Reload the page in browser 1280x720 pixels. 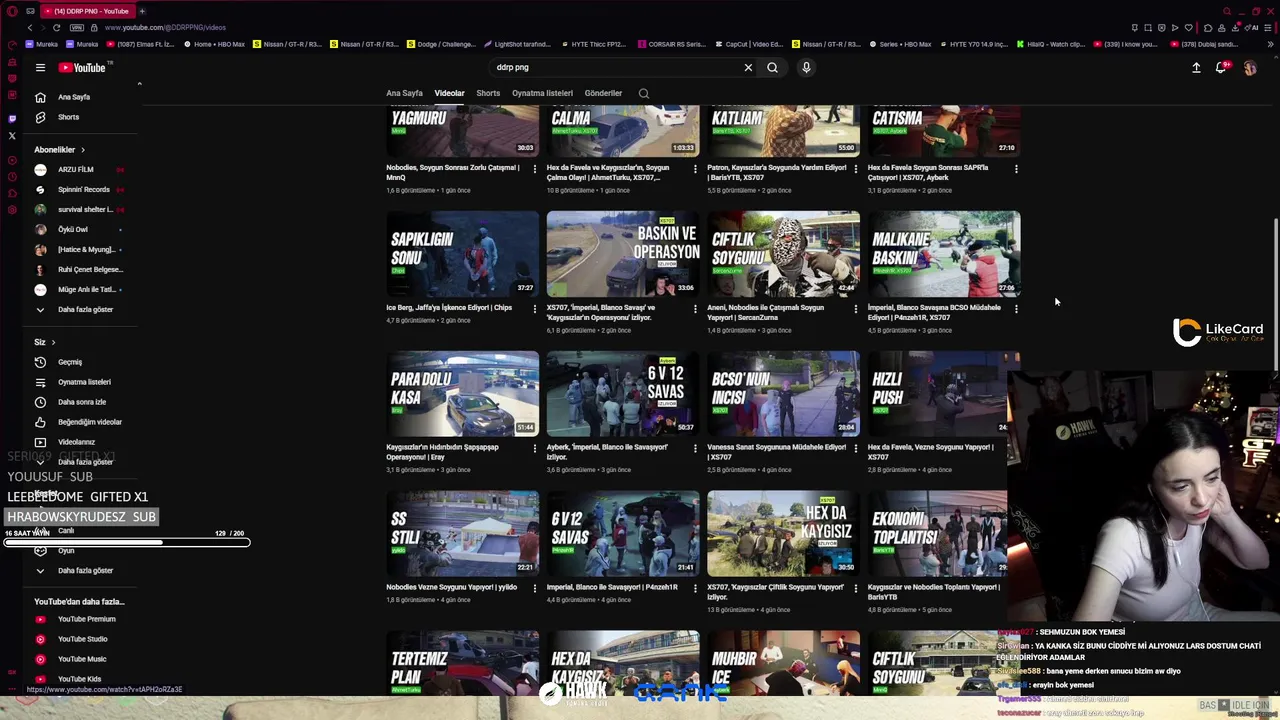click(57, 27)
